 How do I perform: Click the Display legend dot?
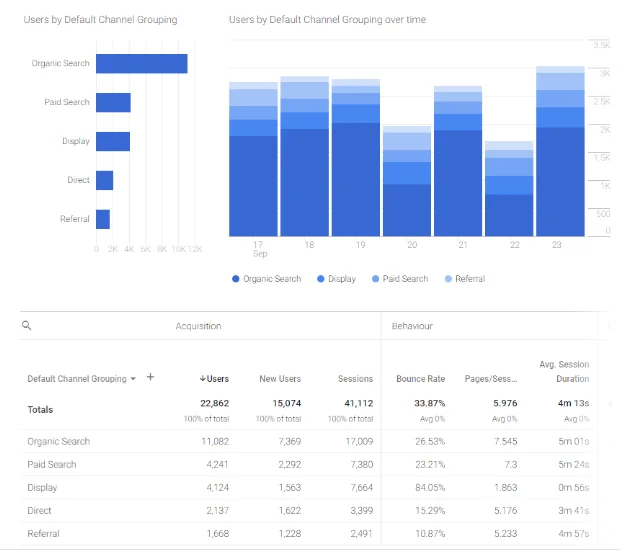coord(320,279)
